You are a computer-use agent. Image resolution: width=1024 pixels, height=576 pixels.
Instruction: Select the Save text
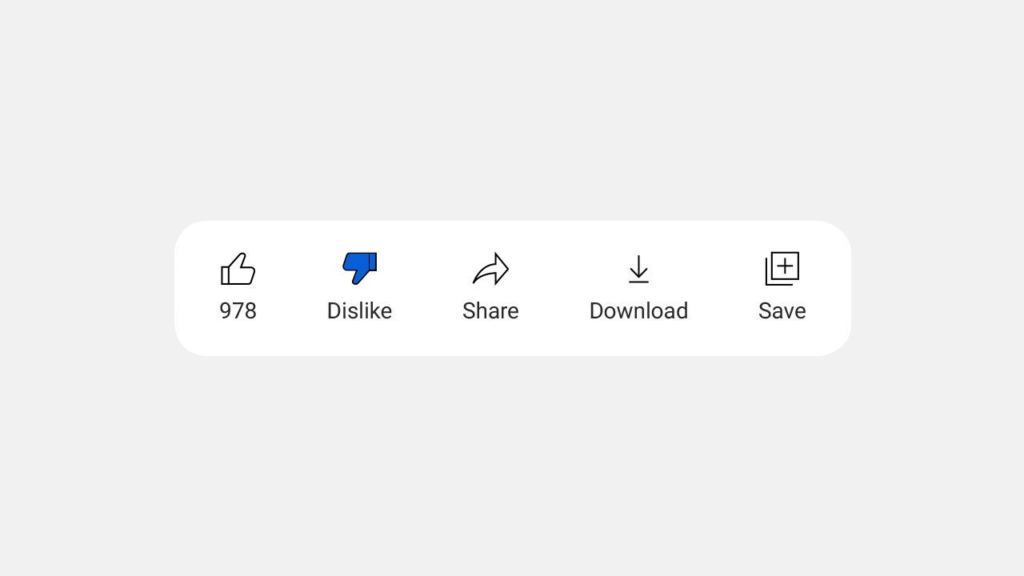(782, 311)
